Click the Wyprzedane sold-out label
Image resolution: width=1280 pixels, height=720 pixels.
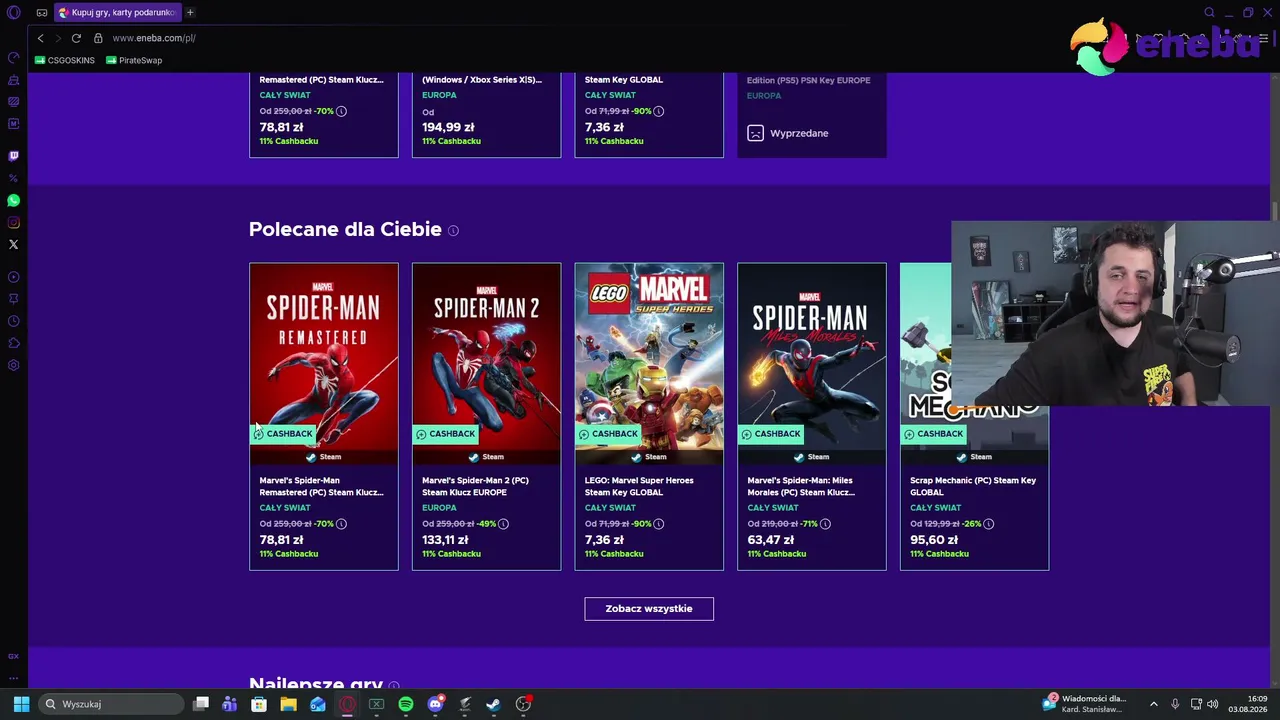click(799, 133)
